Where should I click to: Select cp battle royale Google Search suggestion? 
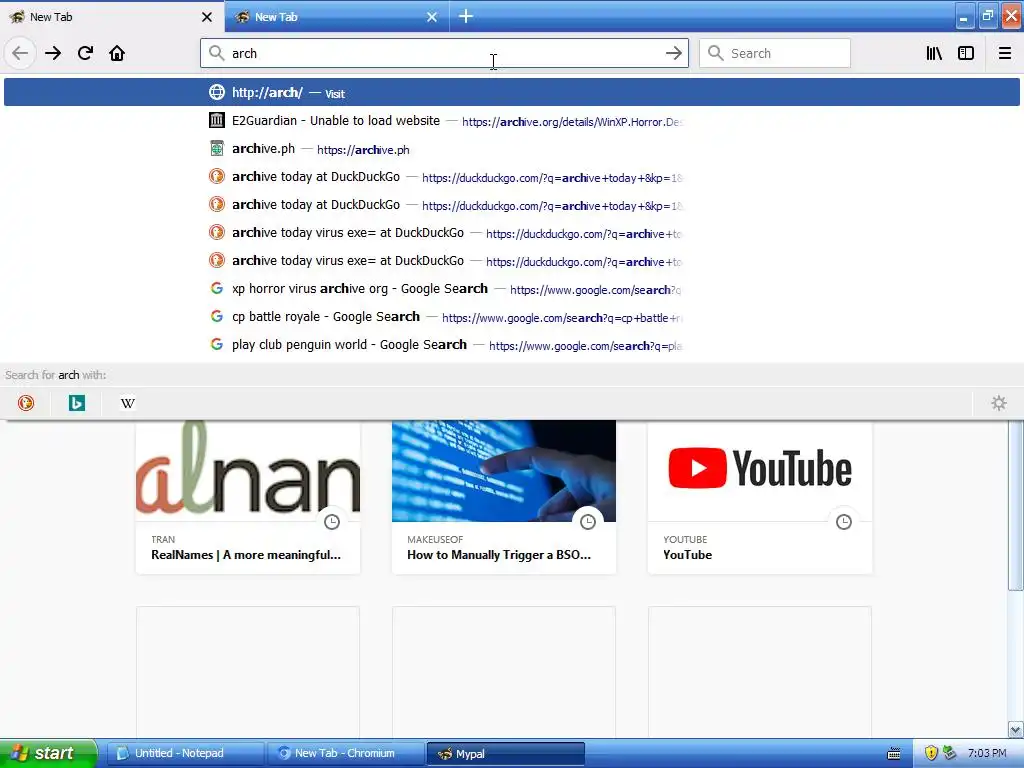(511, 317)
